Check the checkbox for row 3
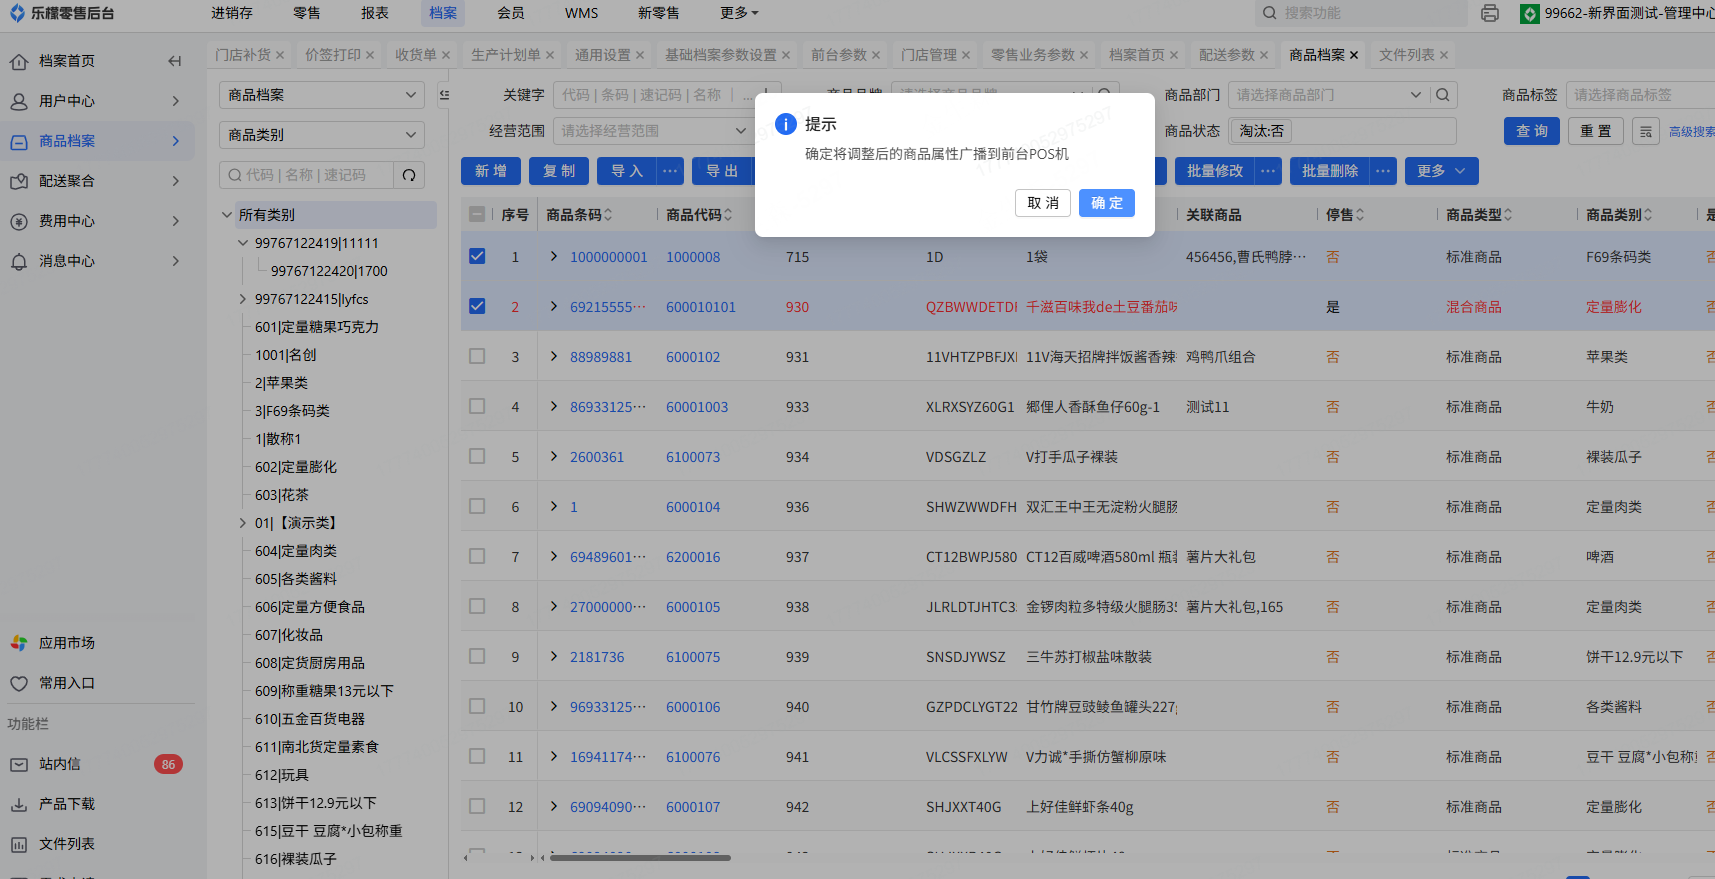The image size is (1715, 879). [x=477, y=356]
